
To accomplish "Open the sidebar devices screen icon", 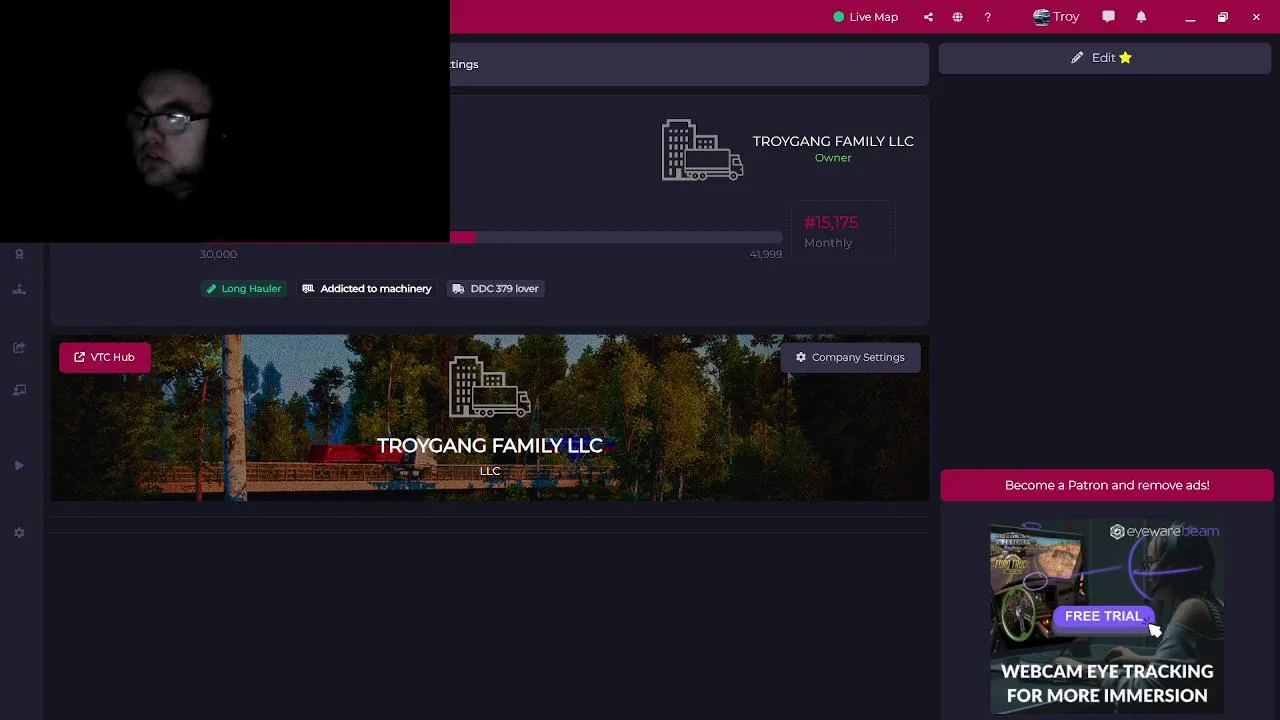I will pos(19,390).
